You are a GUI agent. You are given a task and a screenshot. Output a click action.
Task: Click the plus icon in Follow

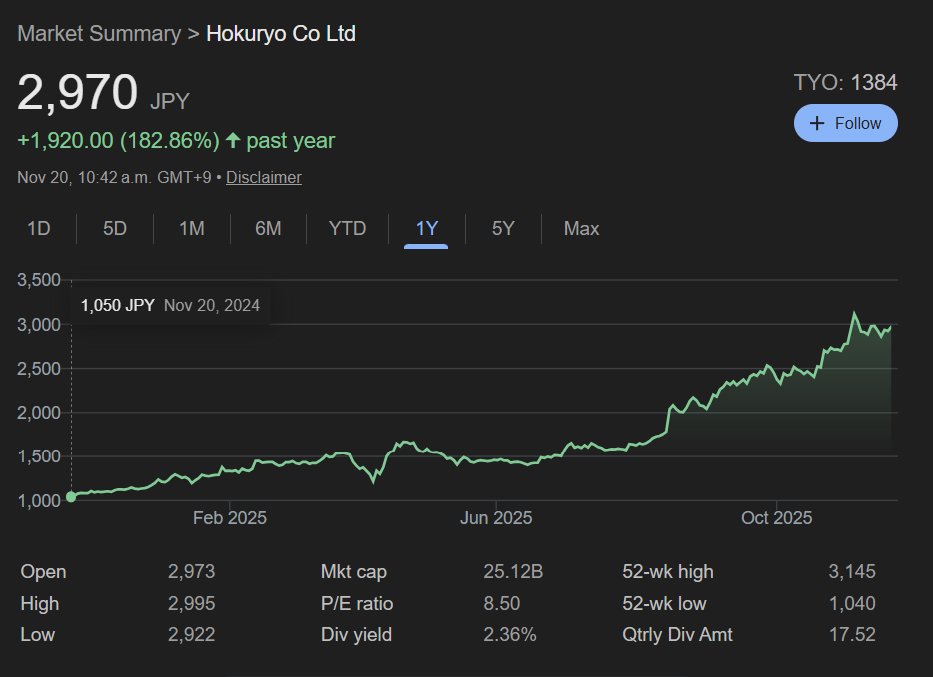[817, 123]
